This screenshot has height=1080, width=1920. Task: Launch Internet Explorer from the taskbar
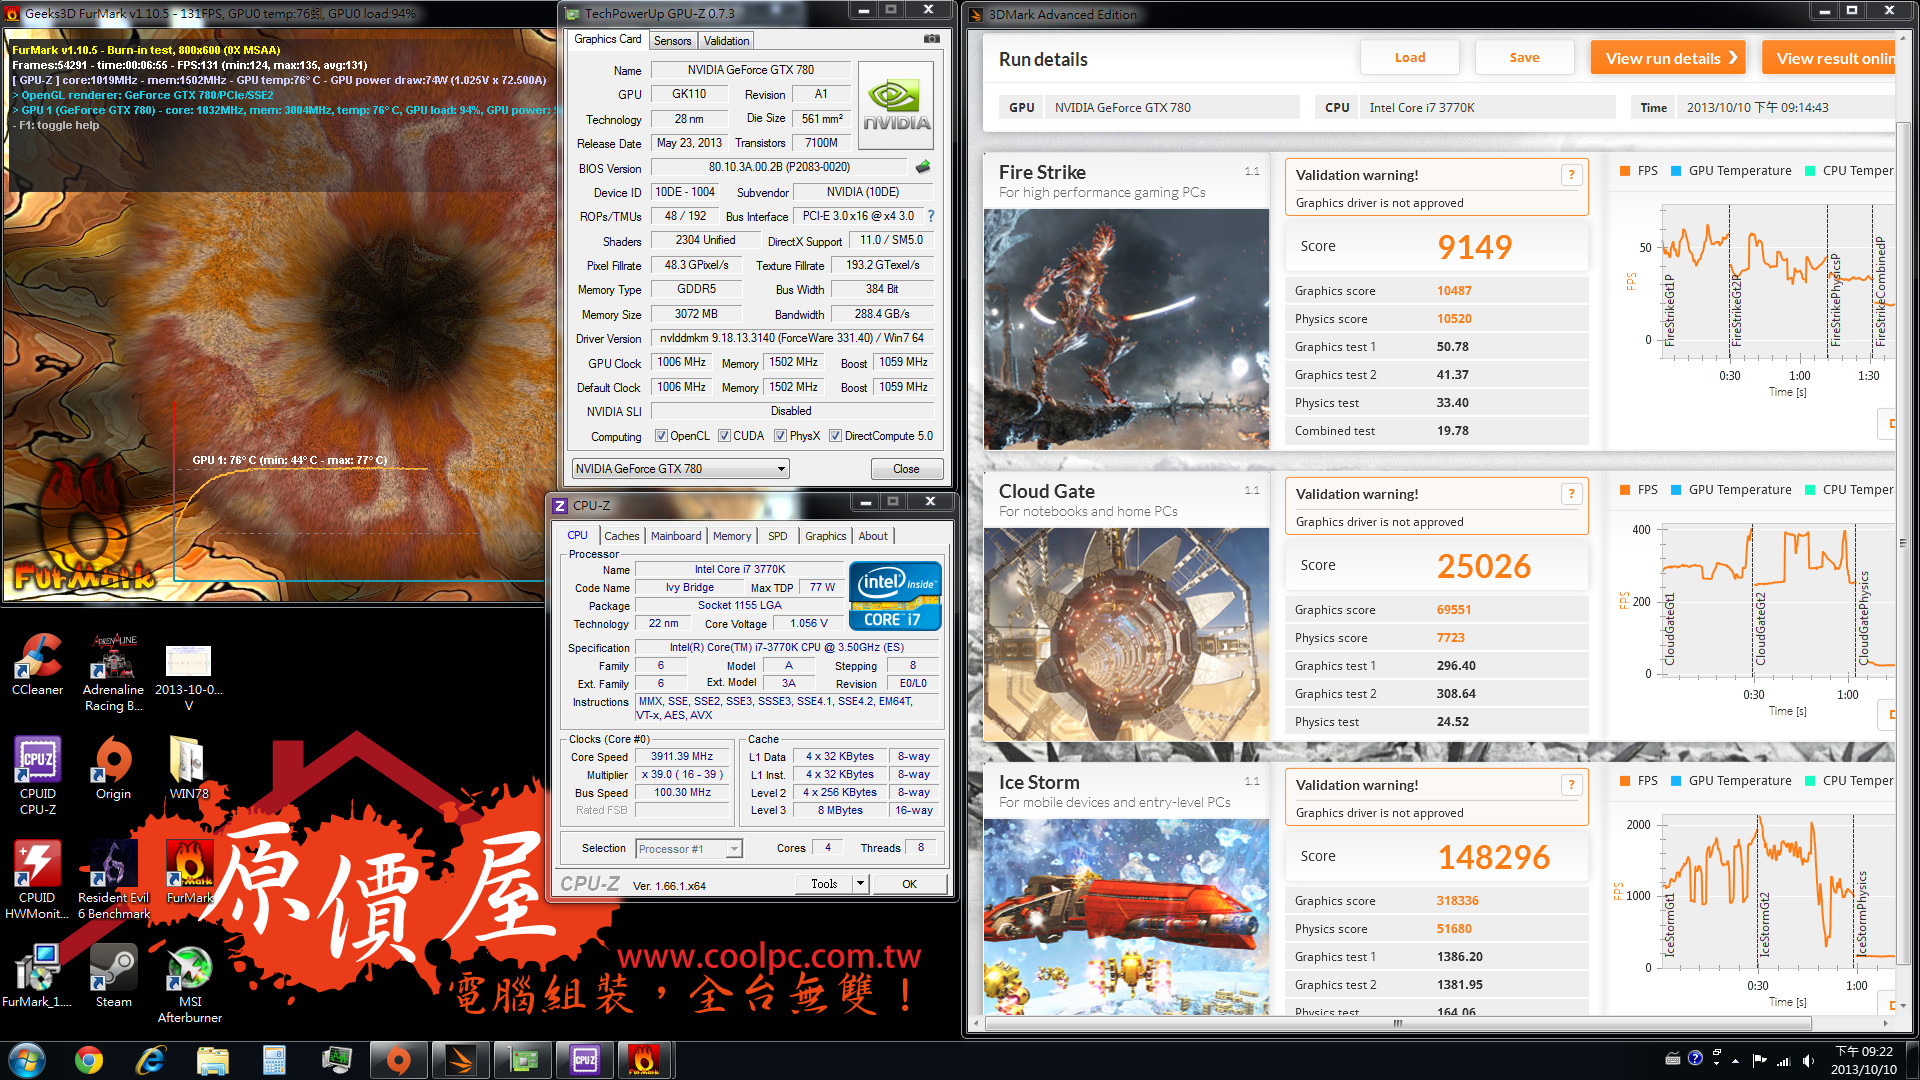[x=150, y=1060]
